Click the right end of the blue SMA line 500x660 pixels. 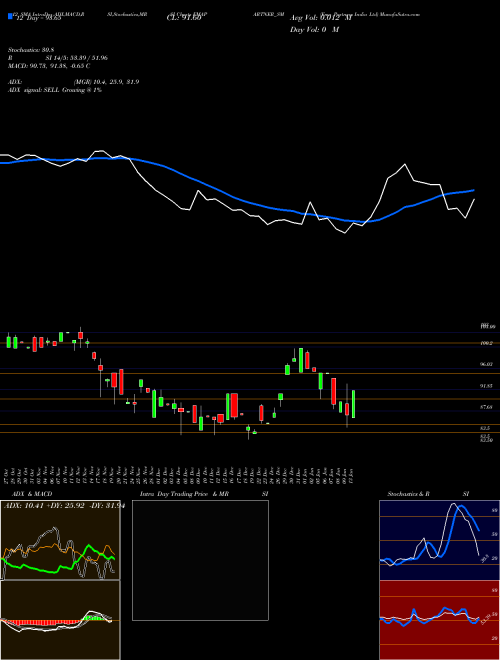point(474,190)
